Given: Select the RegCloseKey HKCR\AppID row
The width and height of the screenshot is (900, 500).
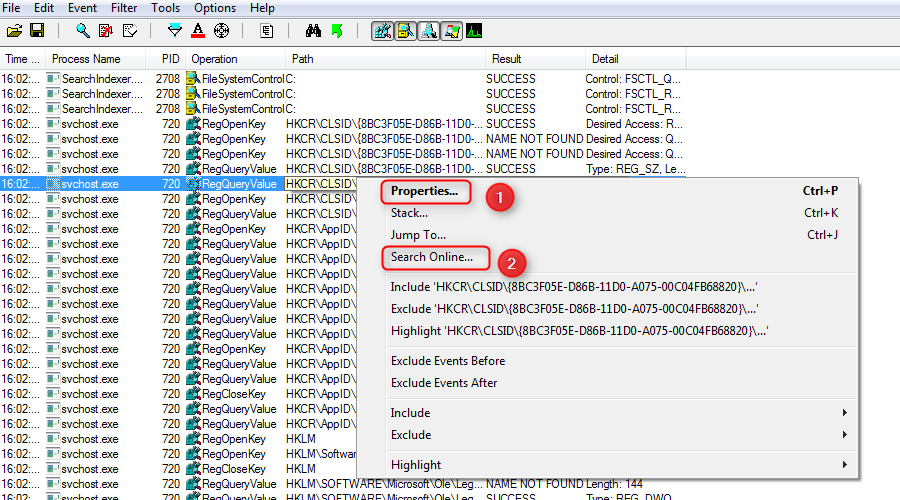Looking at the screenshot, I should pos(178,394).
